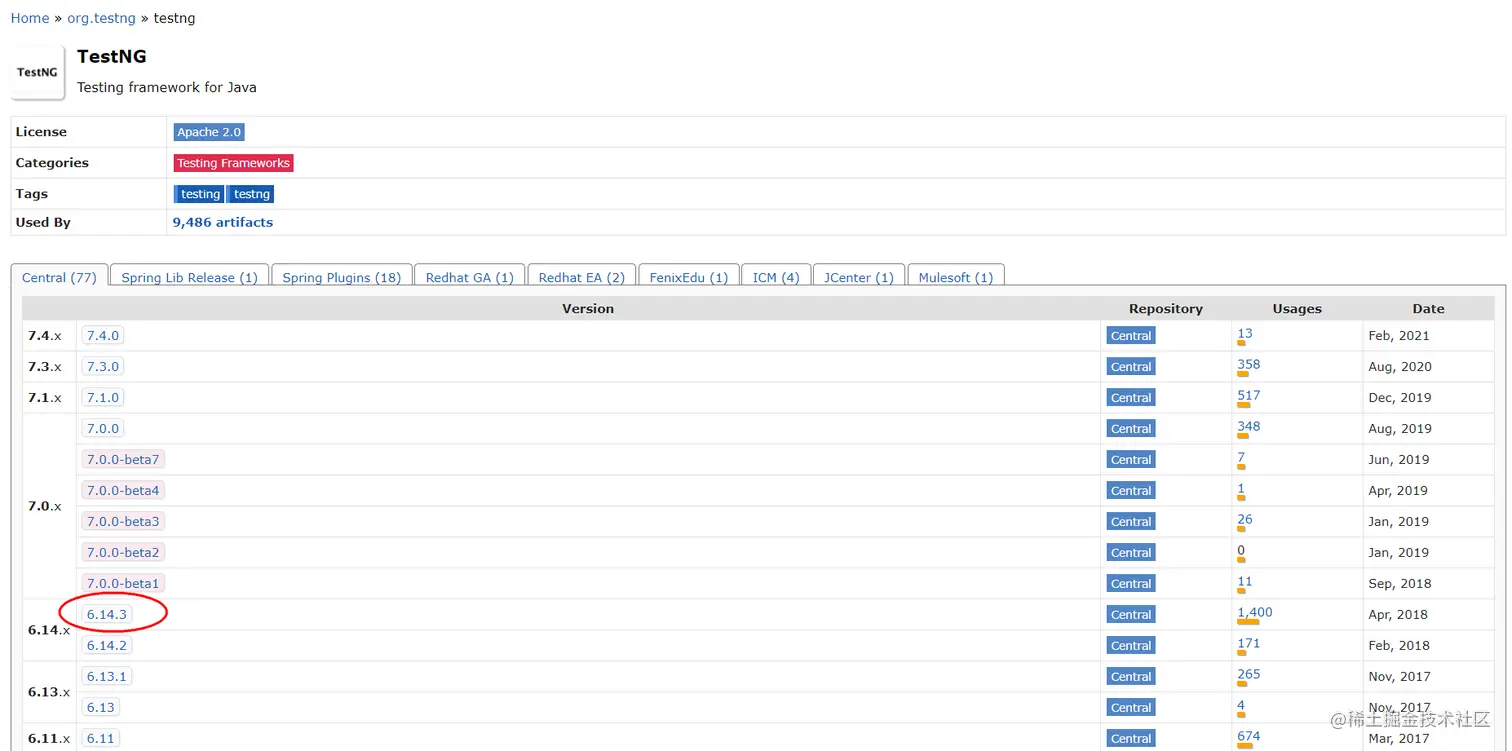Image resolution: width=1512 pixels, height=751 pixels.
Task: Open version 7.0.0 release
Action: 103,429
